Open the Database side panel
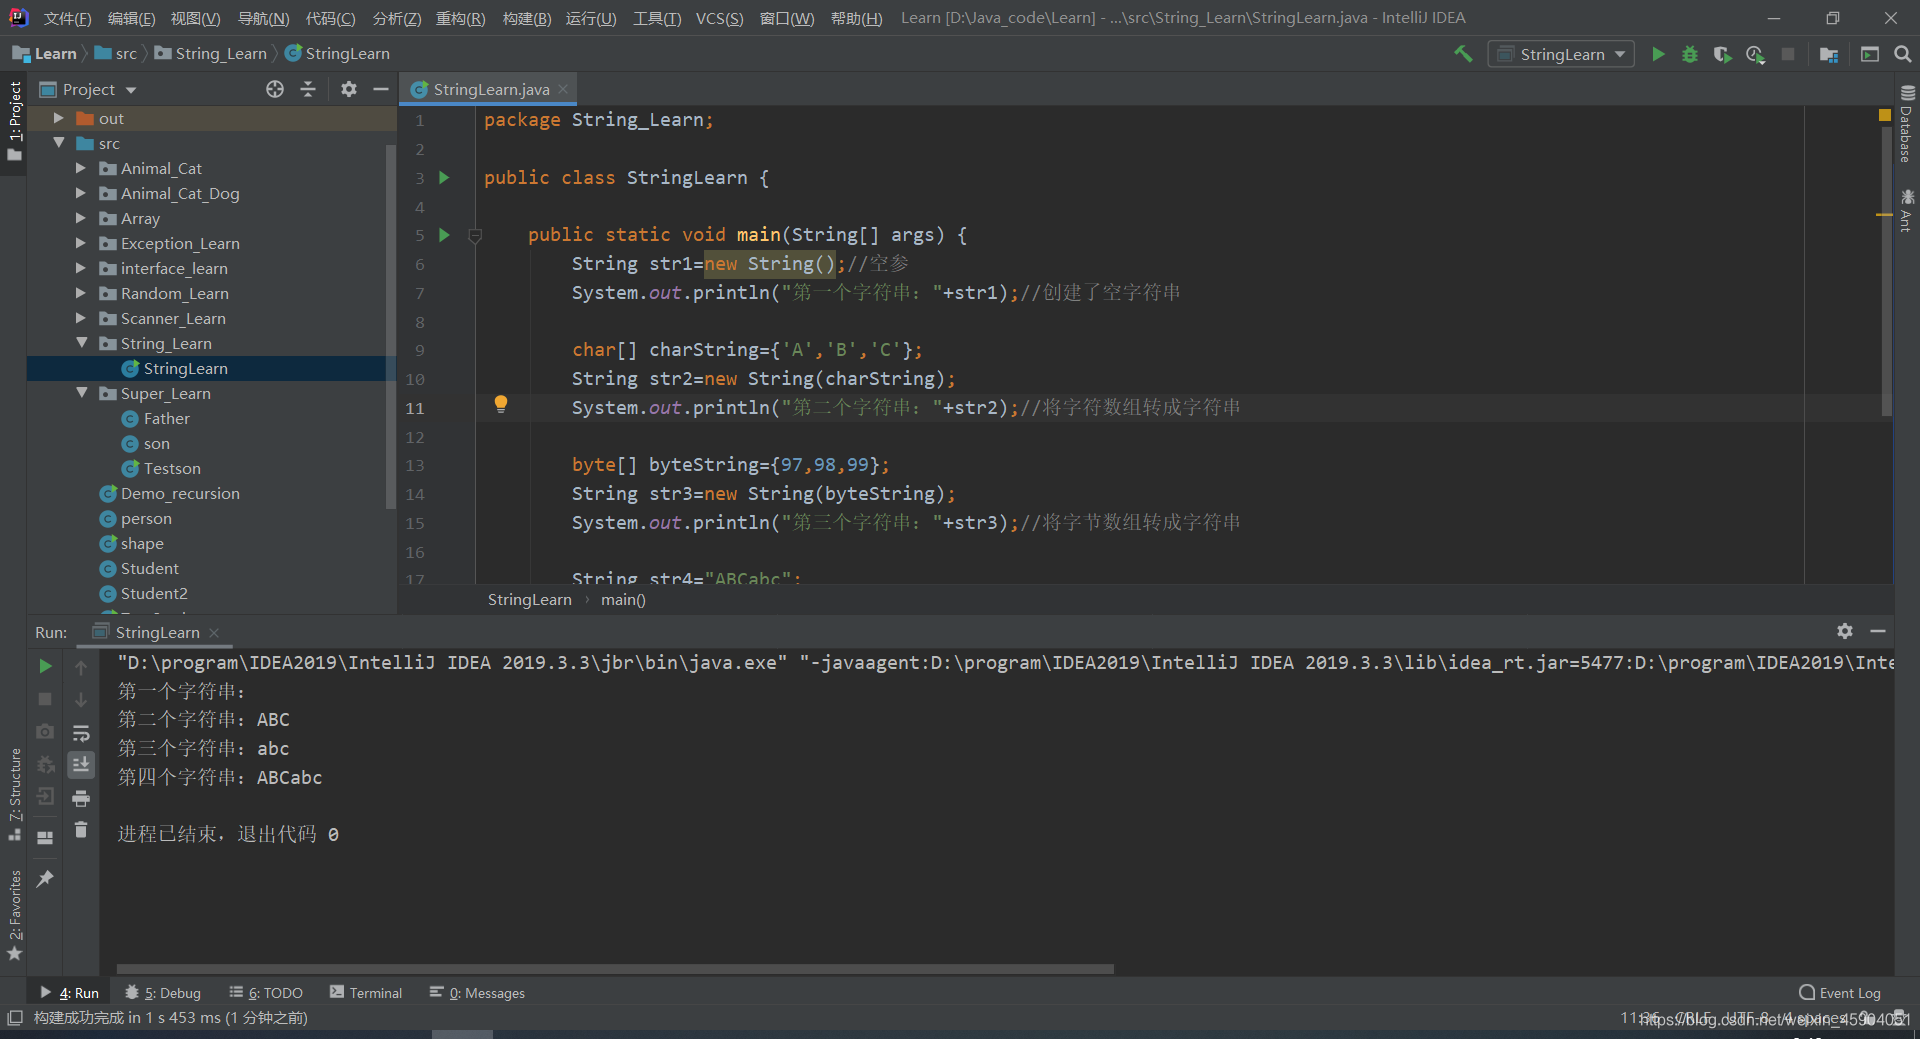This screenshot has width=1920, height=1039. click(1907, 125)
